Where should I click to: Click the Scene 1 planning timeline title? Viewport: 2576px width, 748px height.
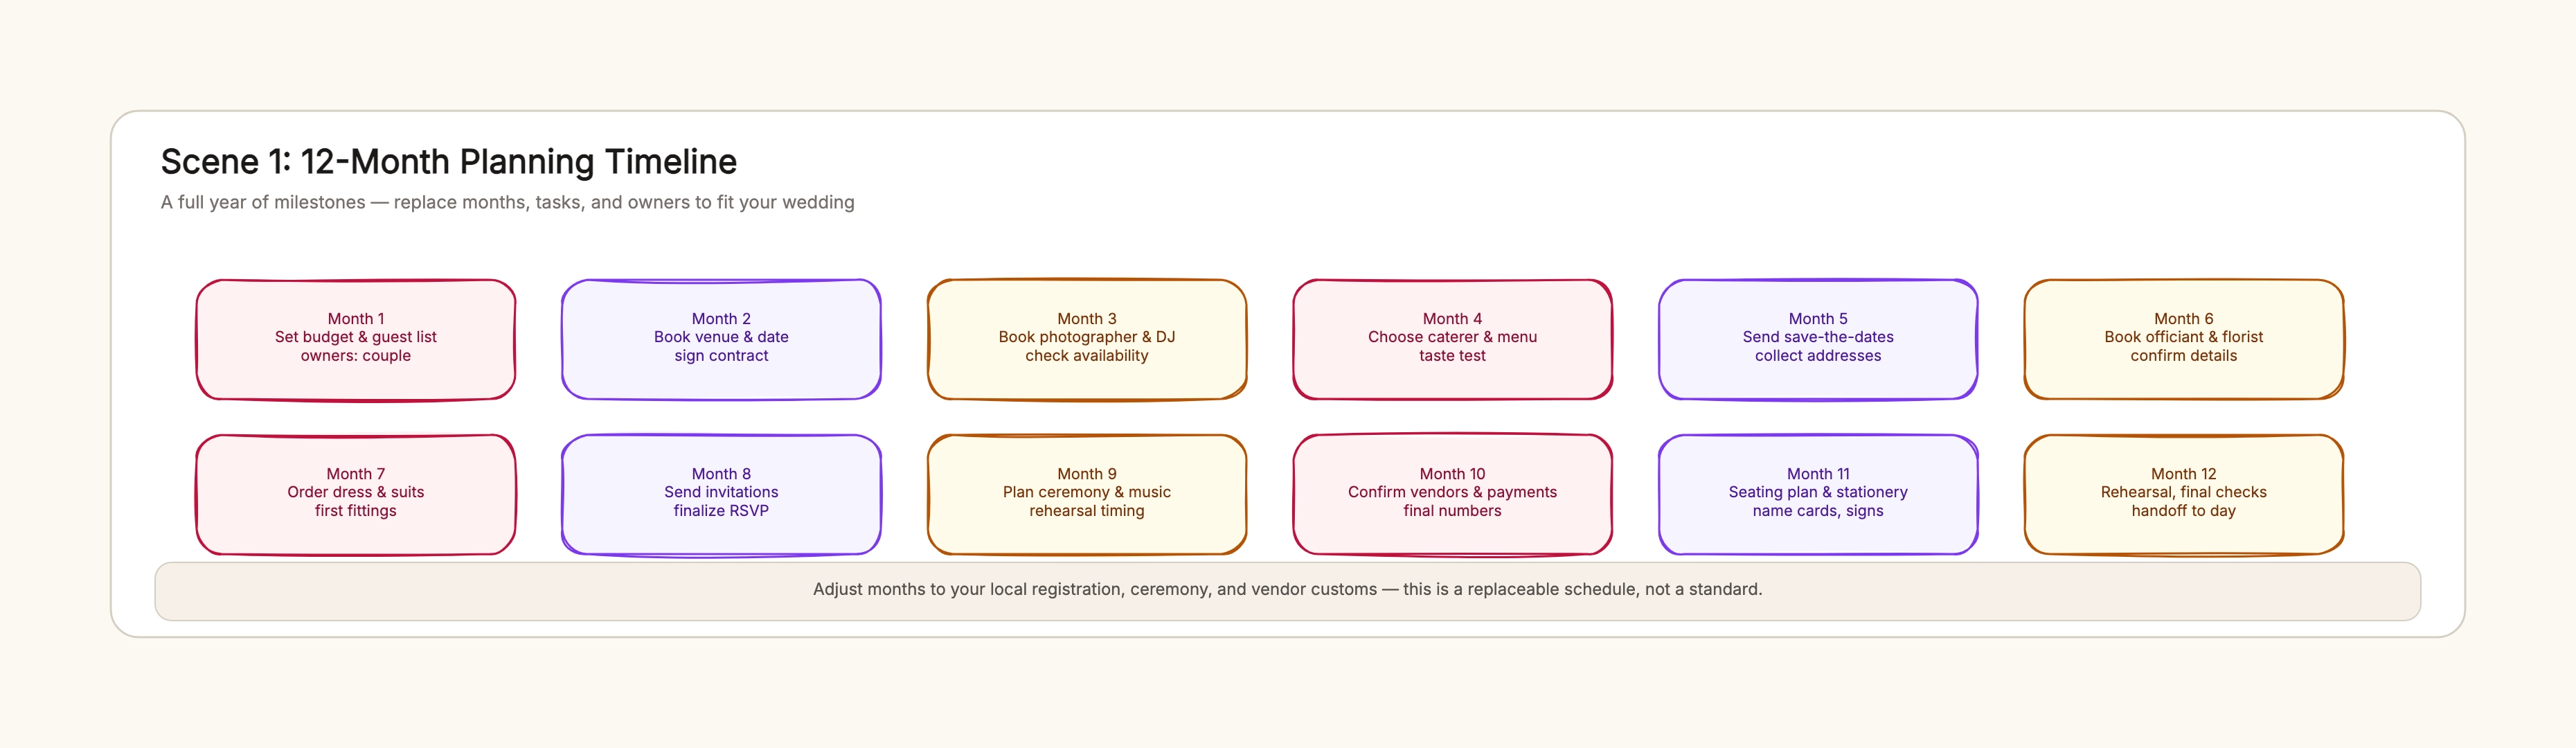449,161
